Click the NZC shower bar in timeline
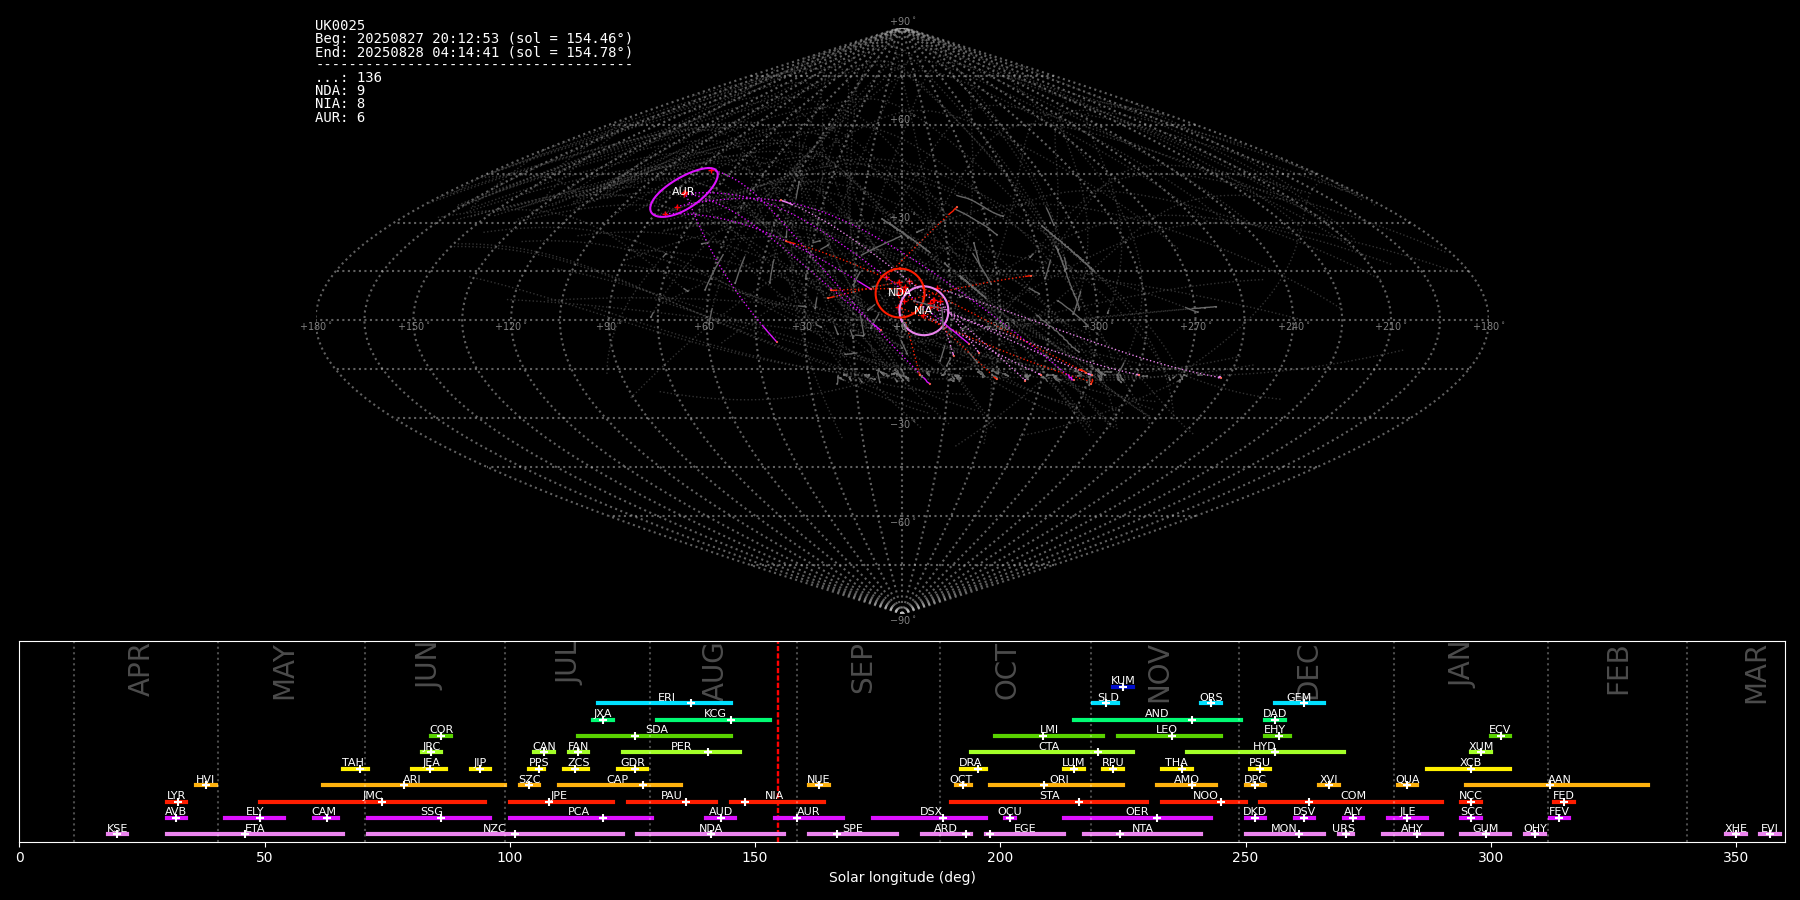This screenshot has height=900, width=1800. 495,834
